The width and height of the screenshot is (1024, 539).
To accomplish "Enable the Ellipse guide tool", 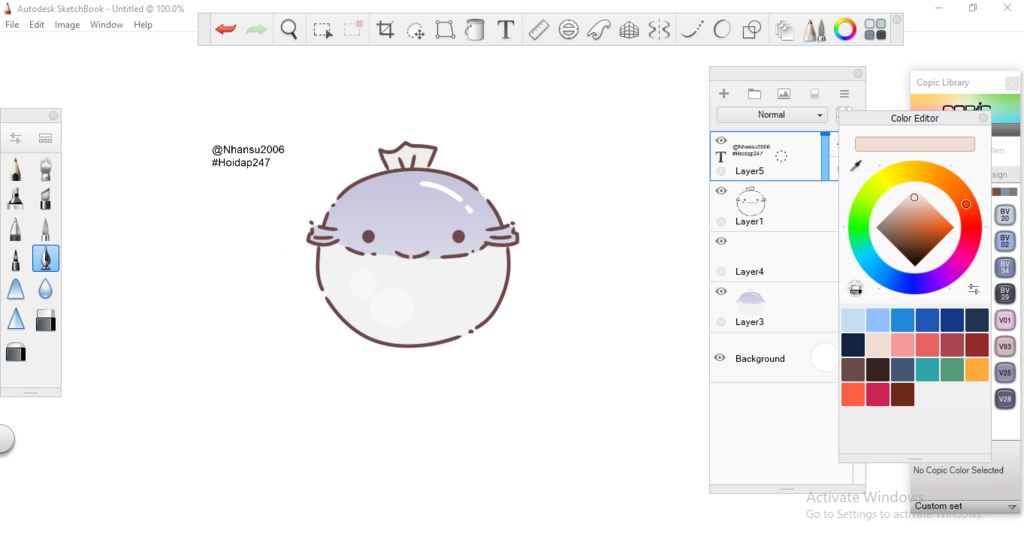I will pos(568,29).
